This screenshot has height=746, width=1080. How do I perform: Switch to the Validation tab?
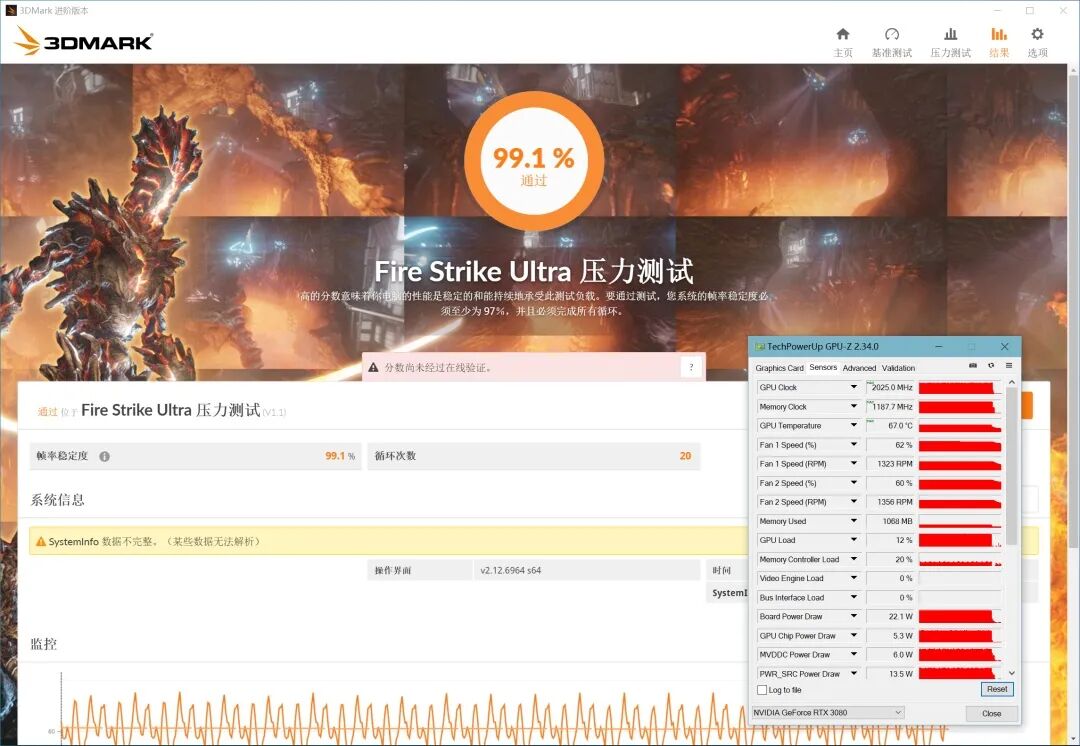[x=898, y=368]
